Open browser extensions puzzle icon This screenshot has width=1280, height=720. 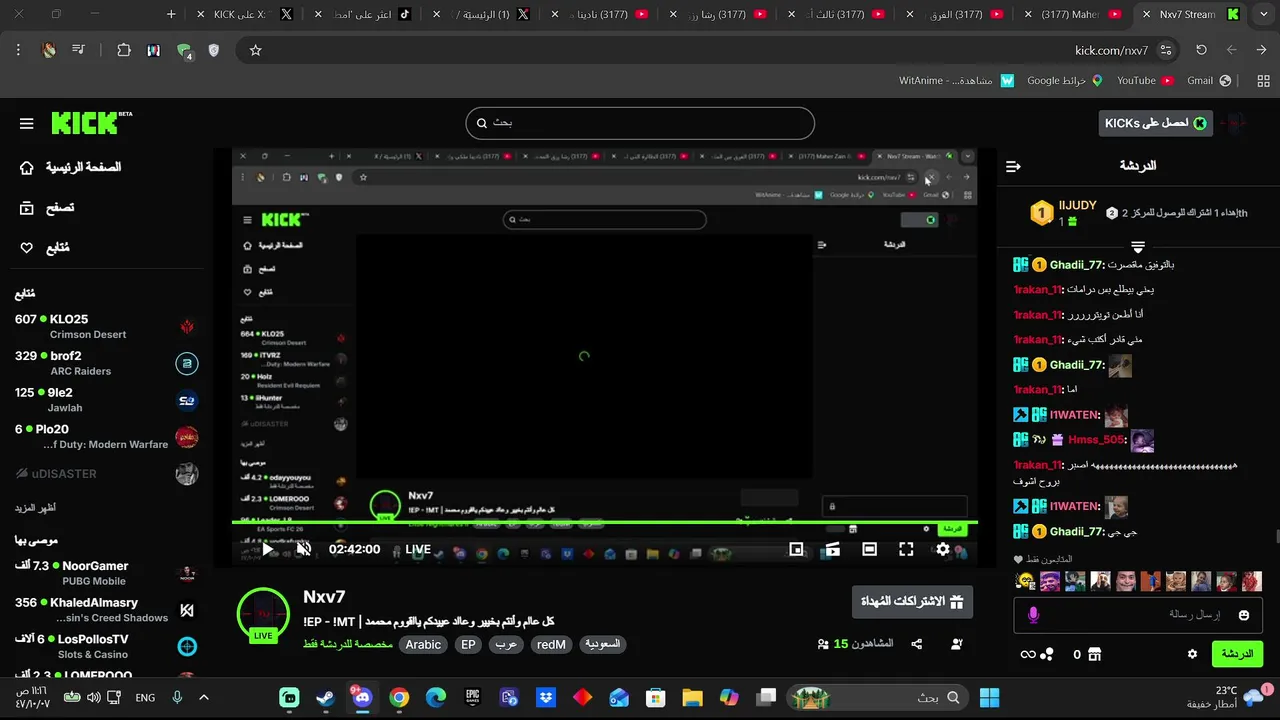point(124,50)
